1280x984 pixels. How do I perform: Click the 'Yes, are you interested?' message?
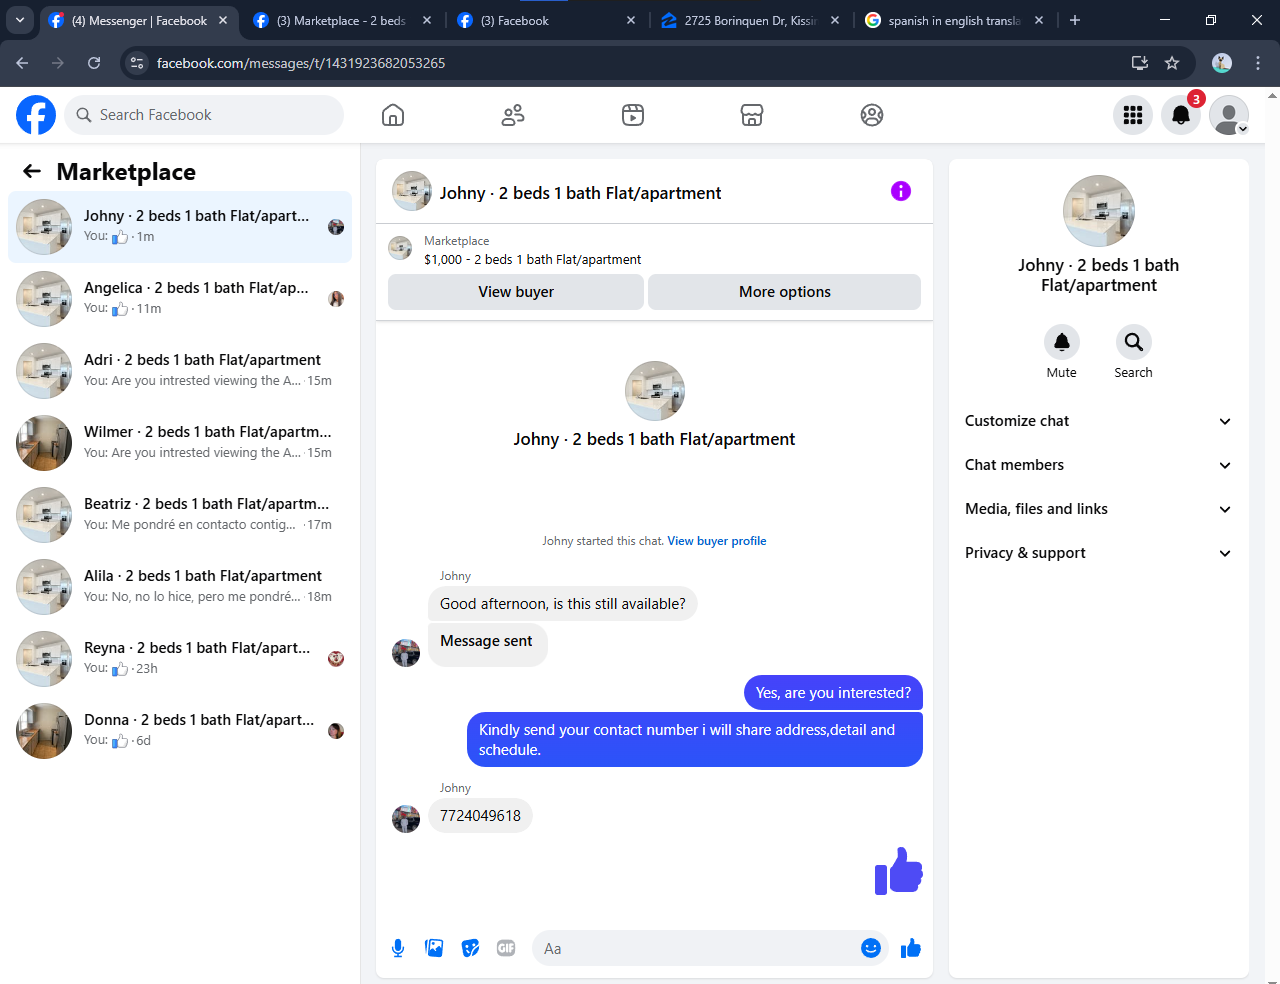[x=833, y=693]
